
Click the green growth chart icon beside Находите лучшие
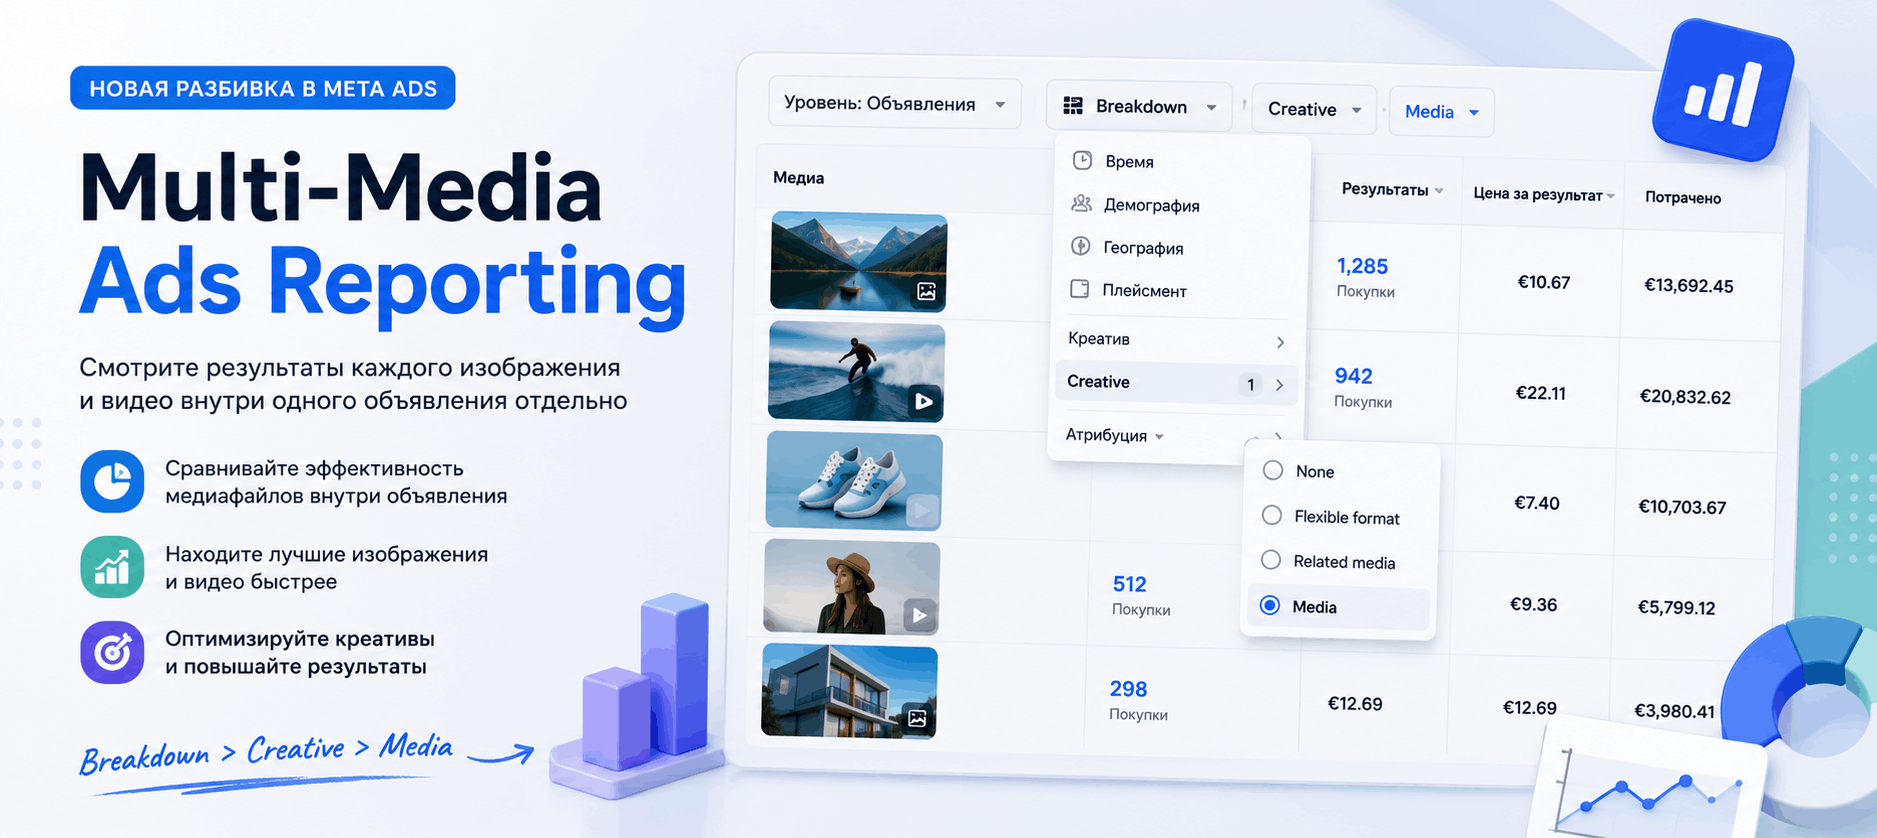(x=112, y=567)
